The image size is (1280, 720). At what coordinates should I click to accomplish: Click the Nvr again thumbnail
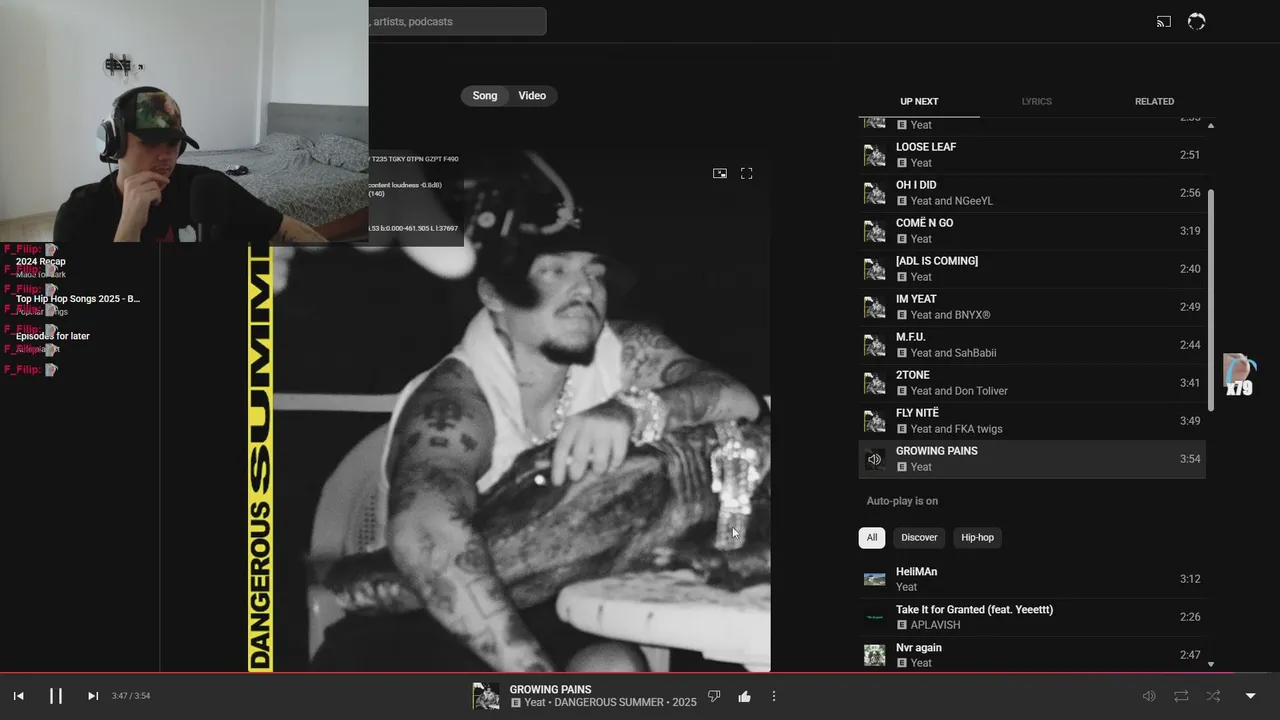pyautogui.click(x=875, y=655)
